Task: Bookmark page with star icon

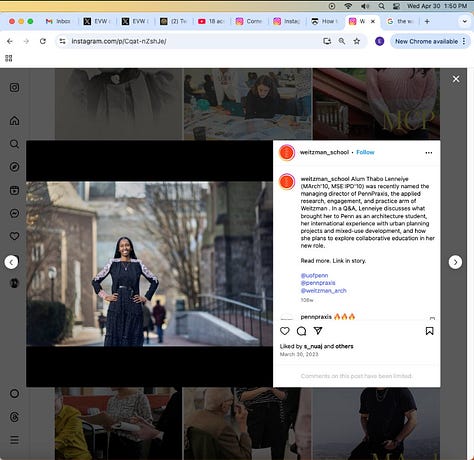Action: coord(357,41)
